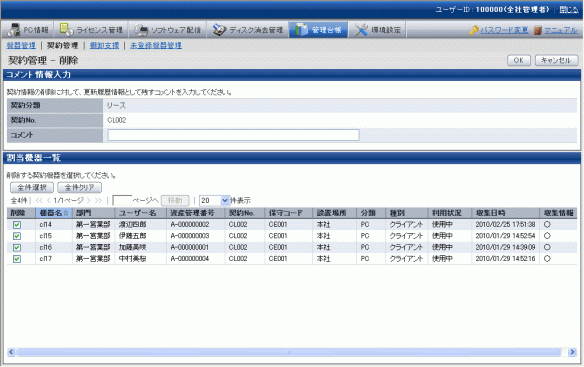Click the 収集情報 circle for 伊藤五郎 row
The width and height of the screenshot is (584, 367).
point(547,235)
